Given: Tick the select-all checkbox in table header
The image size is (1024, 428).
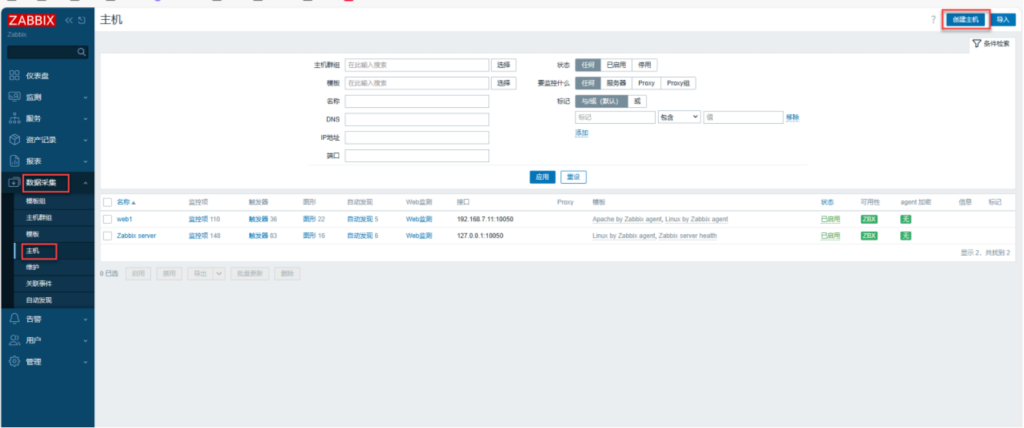Looking at the screenshot, I should (108, 201).
